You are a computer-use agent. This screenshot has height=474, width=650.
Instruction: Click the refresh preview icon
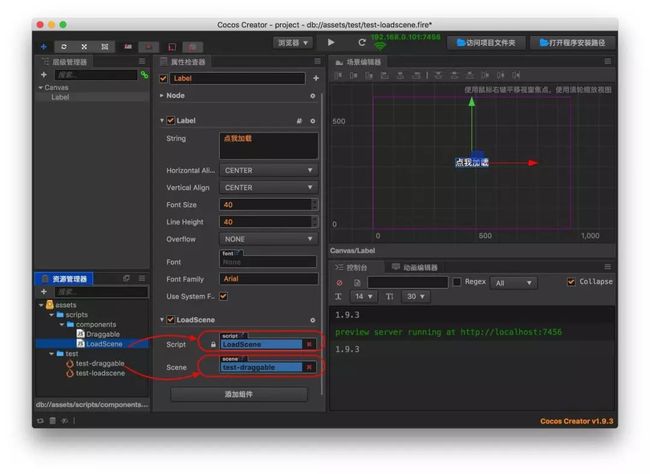coord(361,42)
